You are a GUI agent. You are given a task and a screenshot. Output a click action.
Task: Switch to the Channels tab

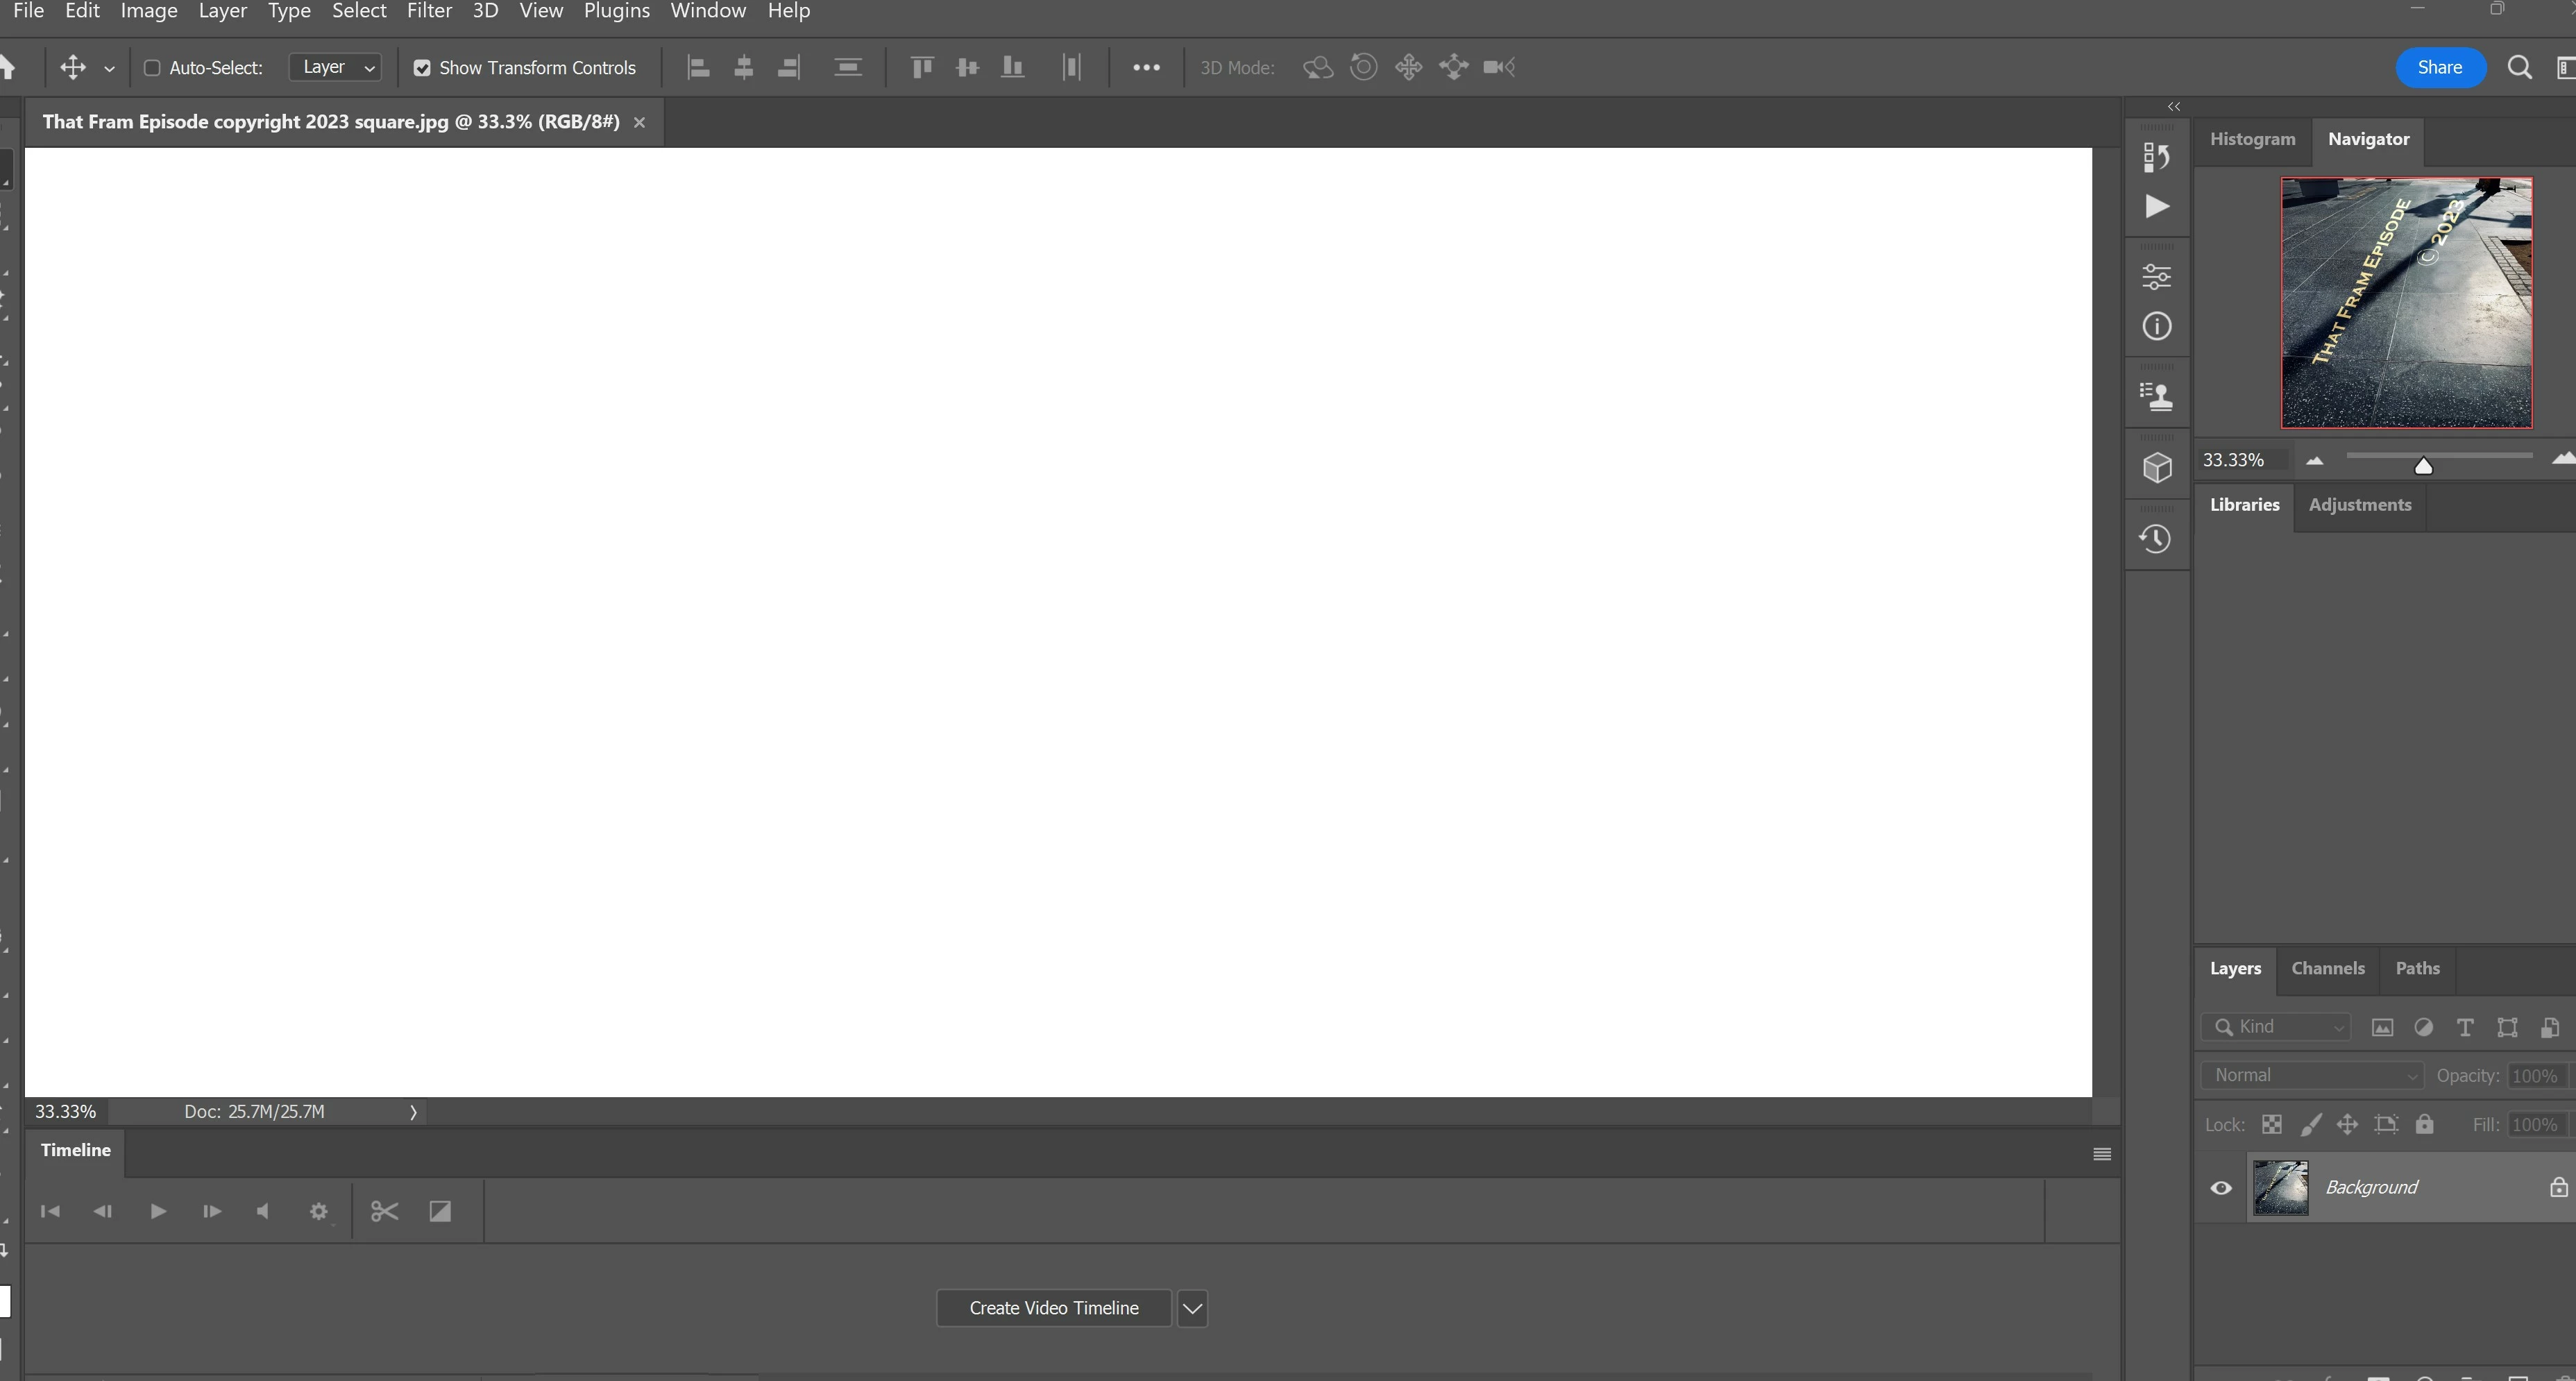[2327, 968]
